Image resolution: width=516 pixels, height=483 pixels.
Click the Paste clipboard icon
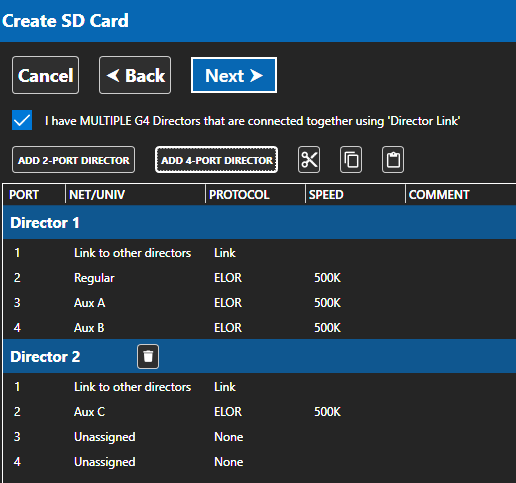393,160
